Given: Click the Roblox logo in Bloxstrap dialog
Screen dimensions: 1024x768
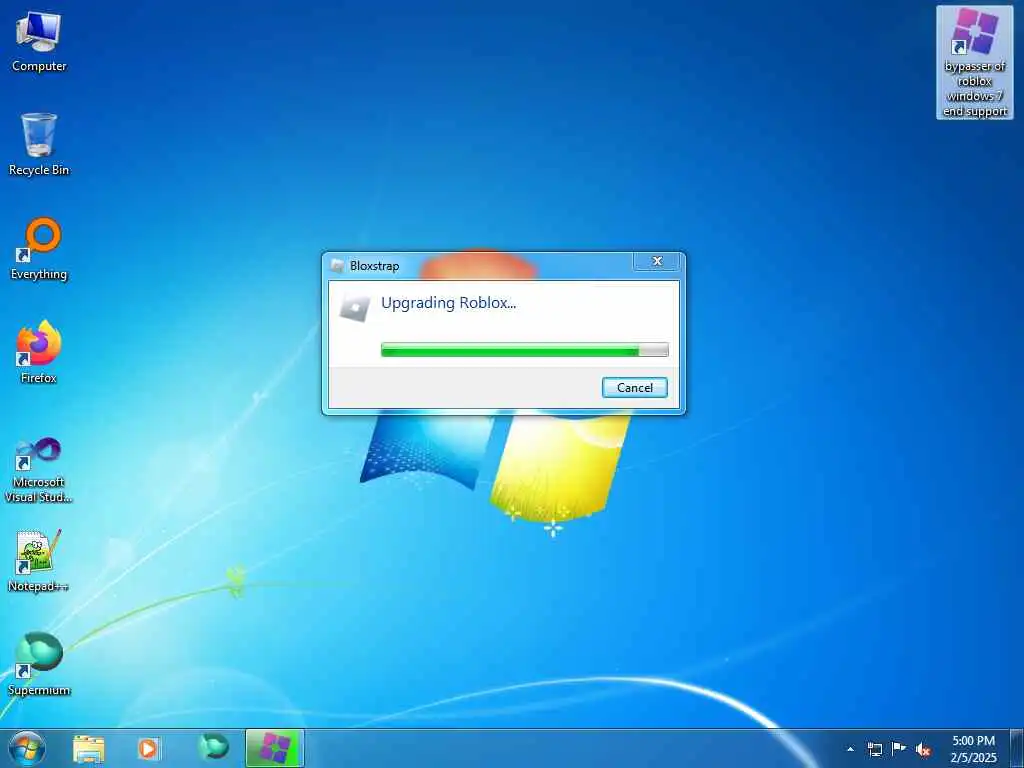Looking at the screenshot, I should (355, 307).
